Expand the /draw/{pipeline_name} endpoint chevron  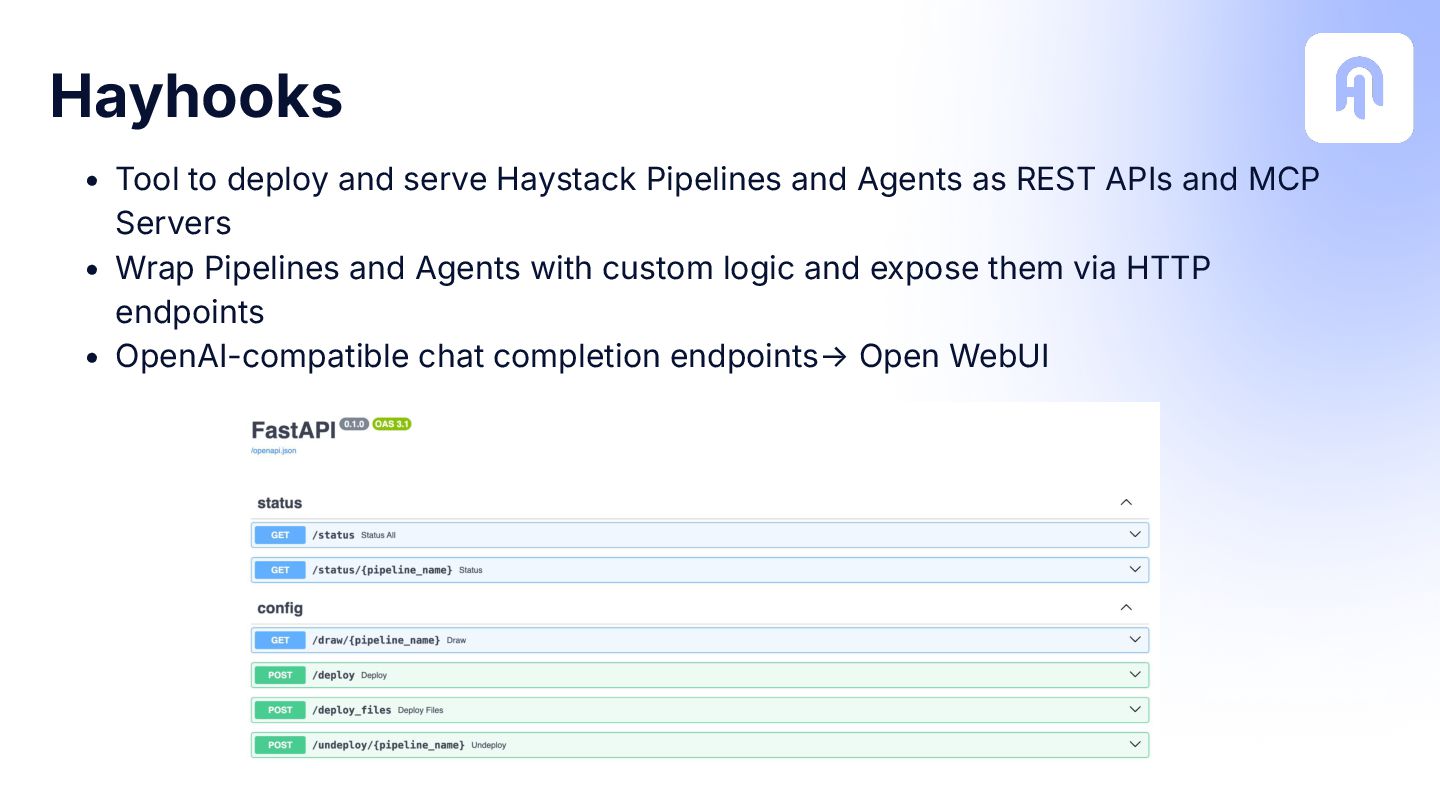click(1135, 640)
